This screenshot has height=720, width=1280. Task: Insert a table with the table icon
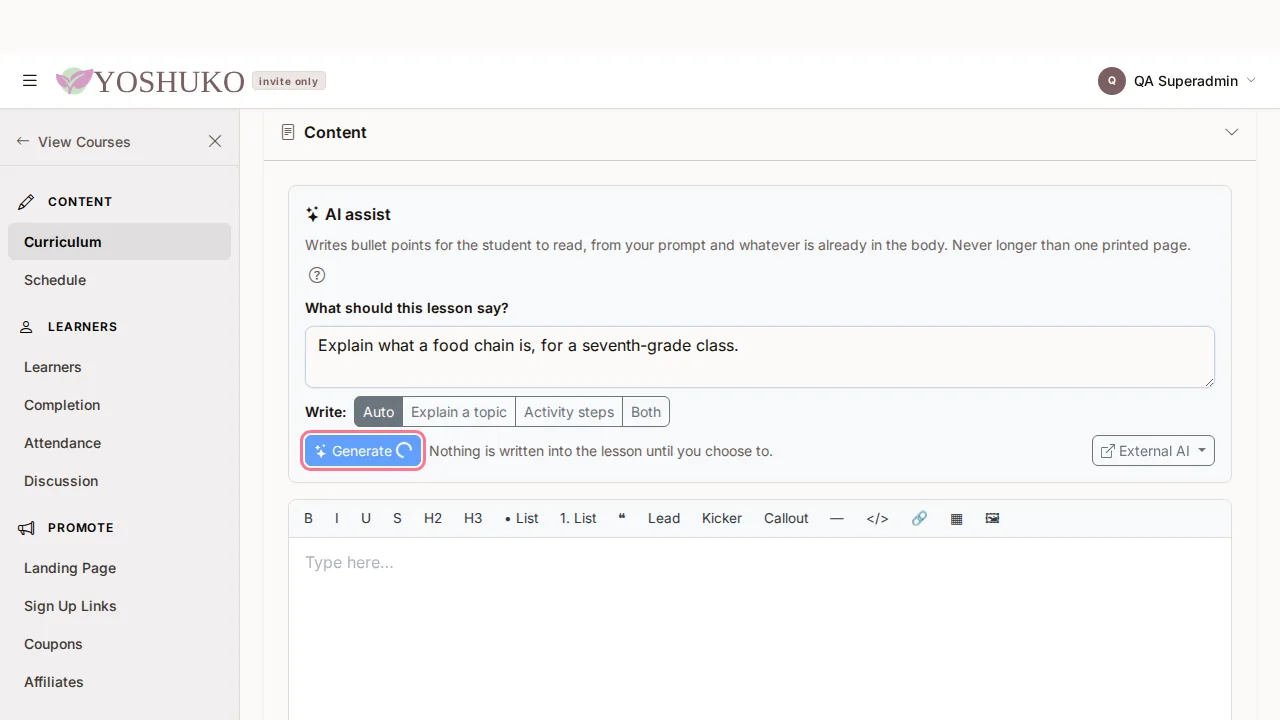click(x=957, y=518)
